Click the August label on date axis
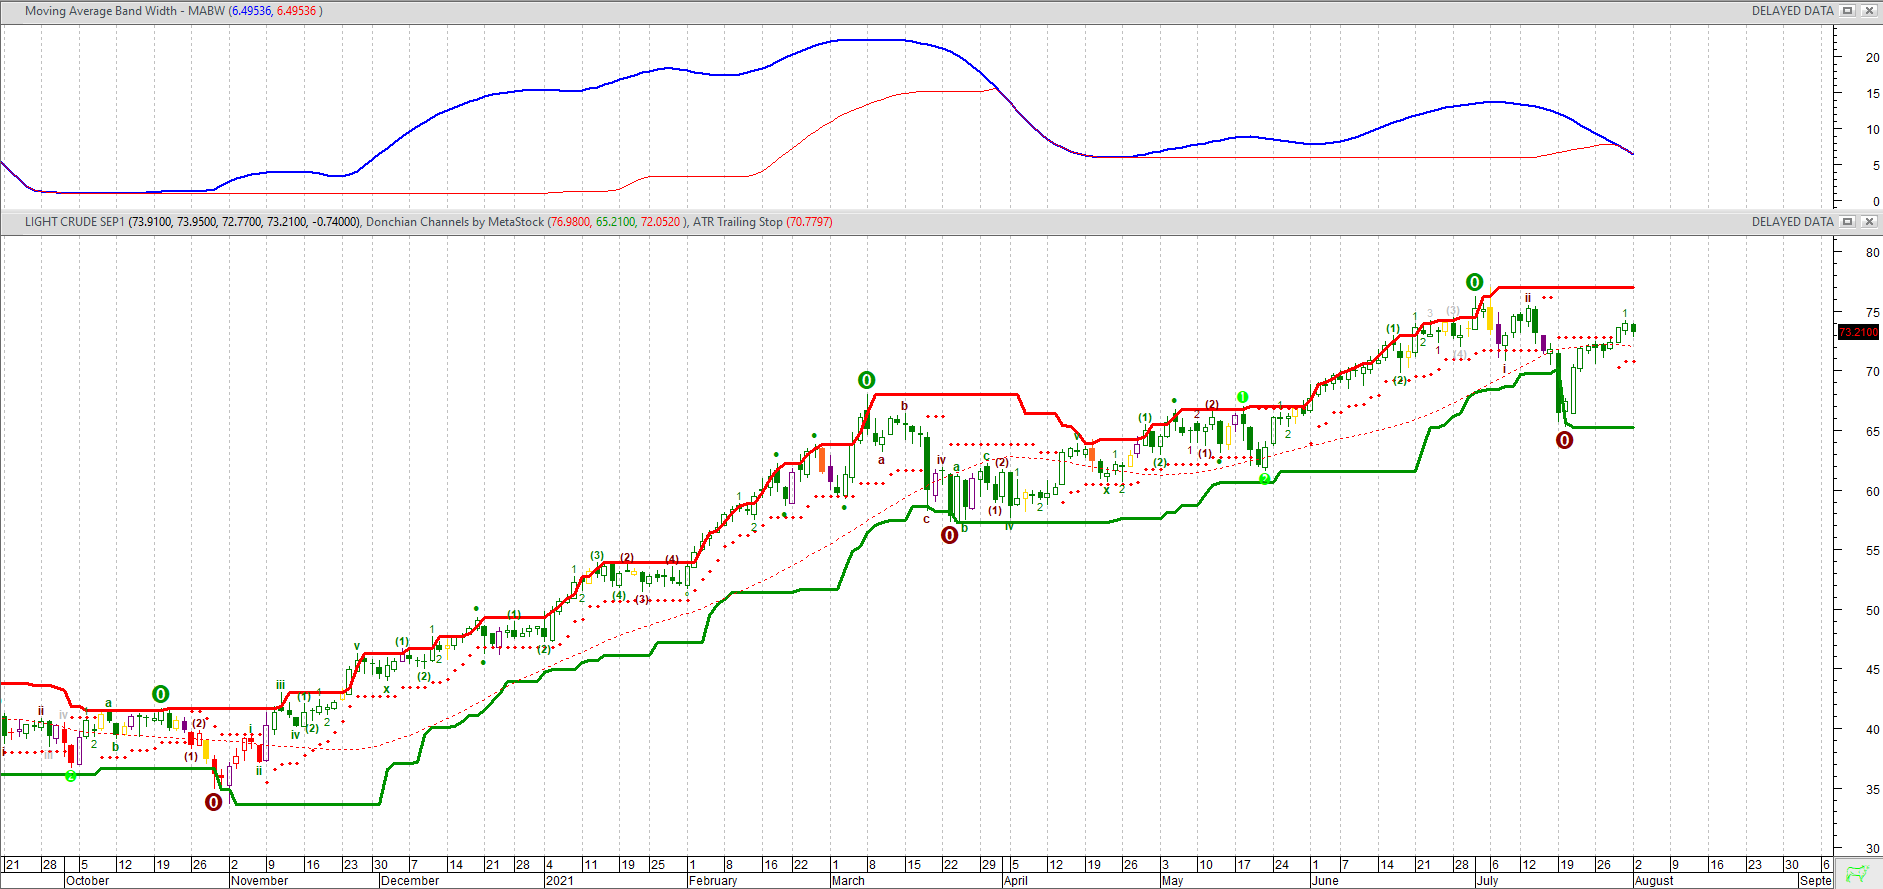The image size is (1883, 889). tap(1654, 881)
